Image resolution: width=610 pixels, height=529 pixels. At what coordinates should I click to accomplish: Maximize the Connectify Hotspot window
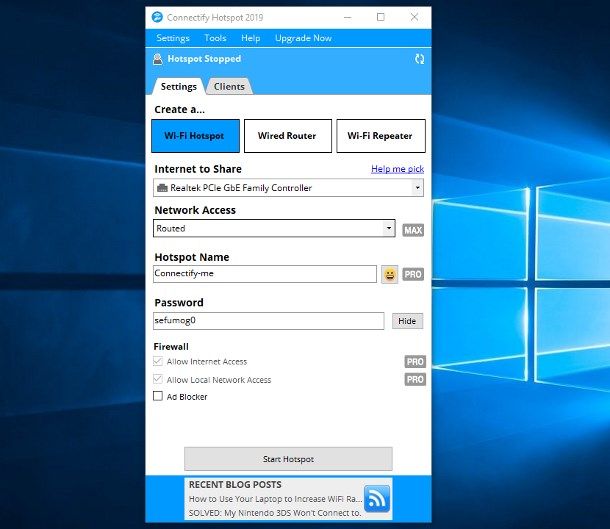pos(381,17)
